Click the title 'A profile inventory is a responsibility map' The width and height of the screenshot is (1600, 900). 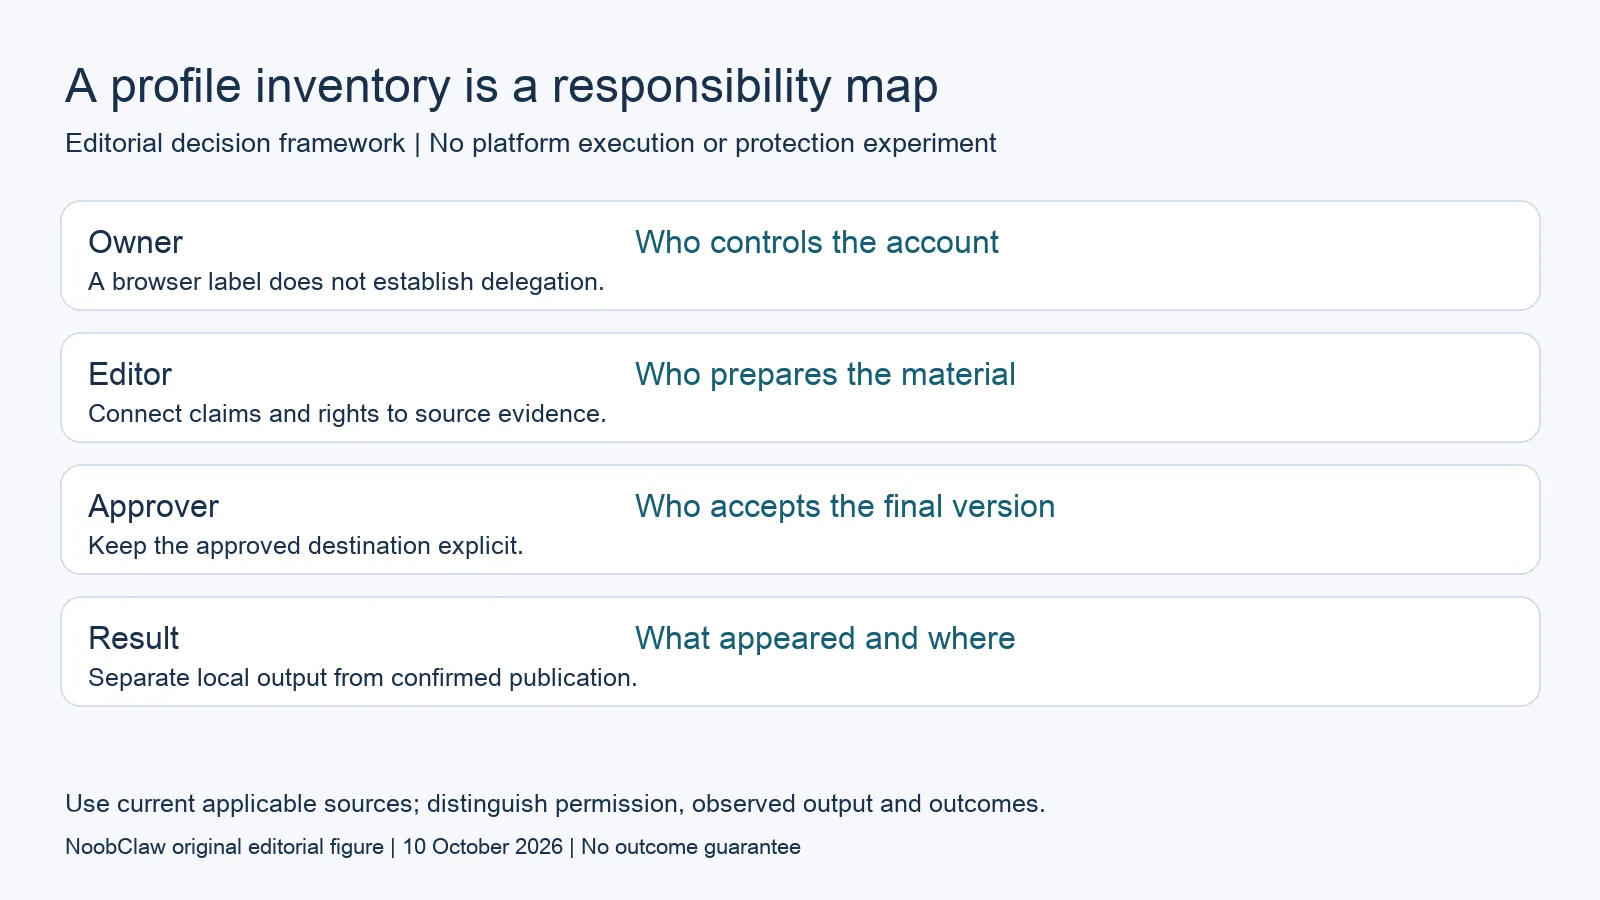point(501,86)
